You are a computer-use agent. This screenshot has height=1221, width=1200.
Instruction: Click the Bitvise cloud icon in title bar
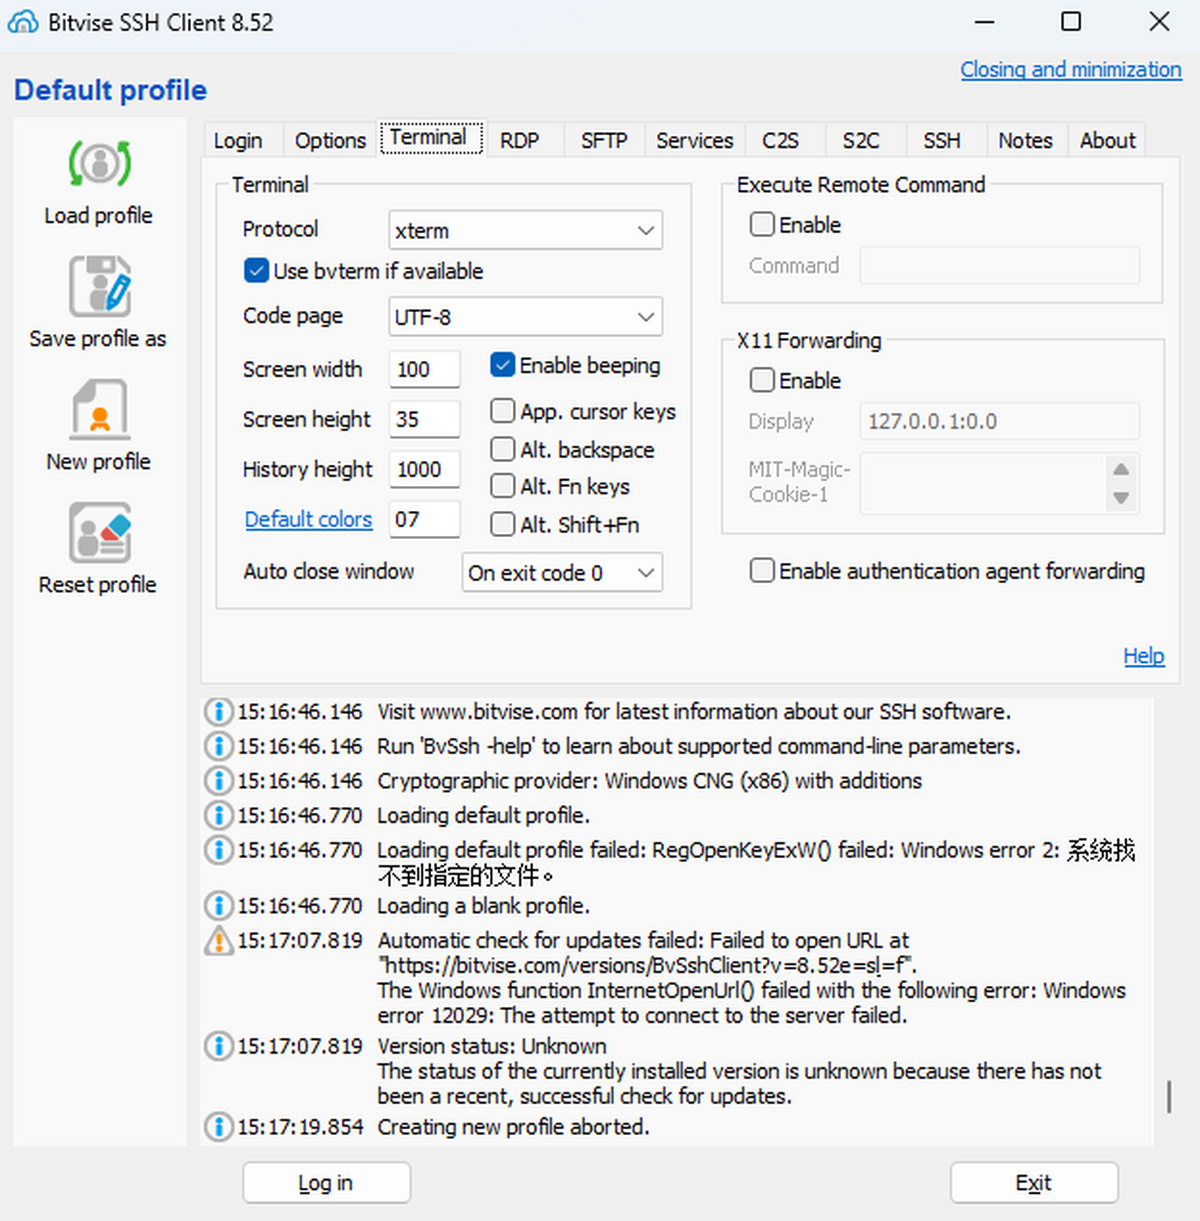[23, 22]
